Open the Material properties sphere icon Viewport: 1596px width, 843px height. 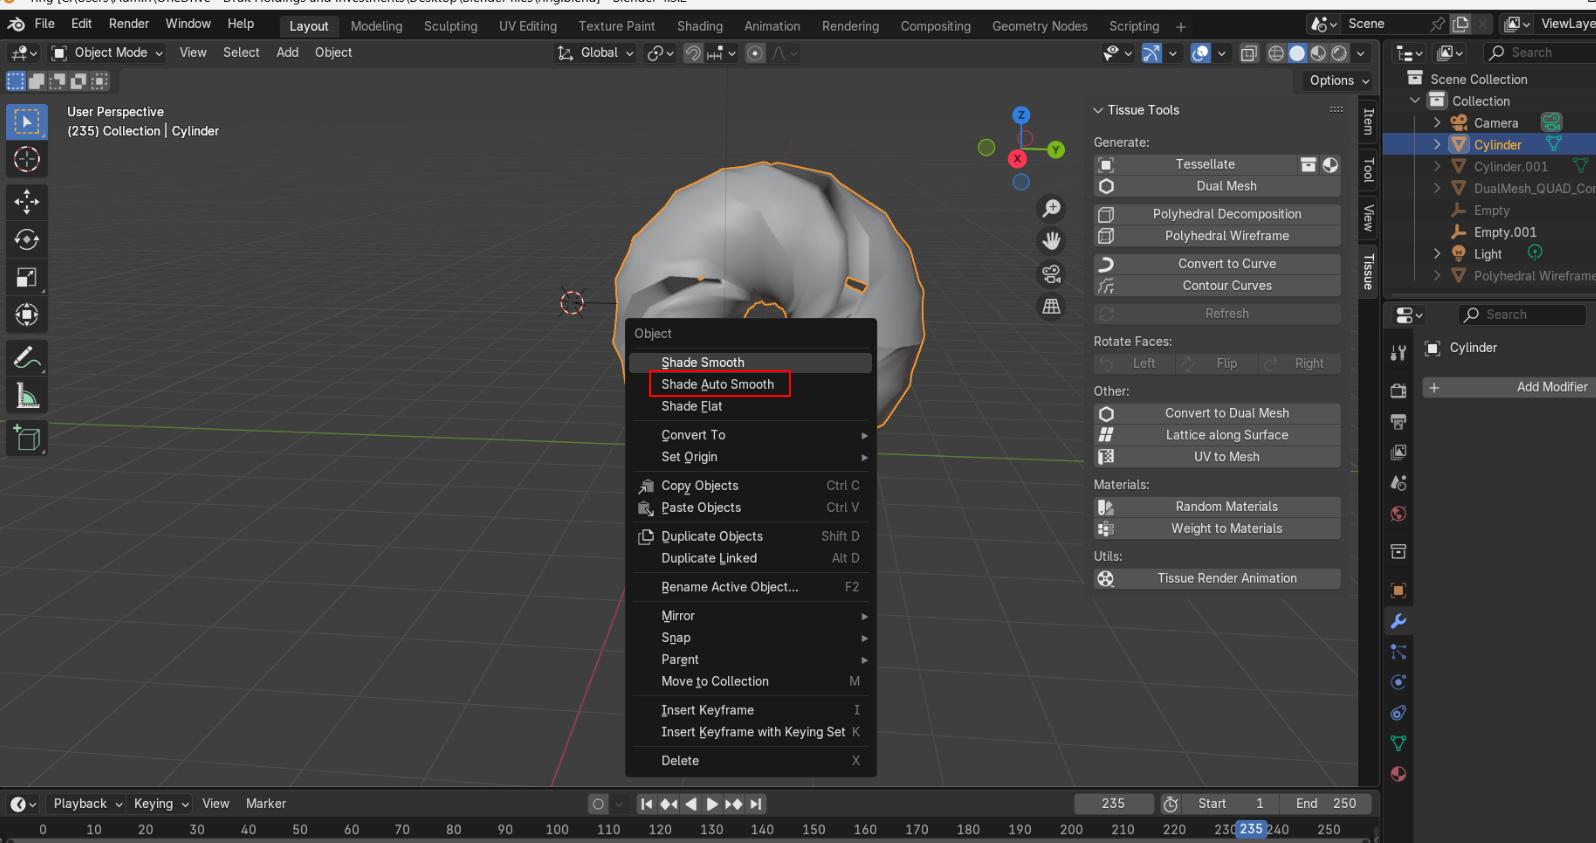[x=1399, y=774]
